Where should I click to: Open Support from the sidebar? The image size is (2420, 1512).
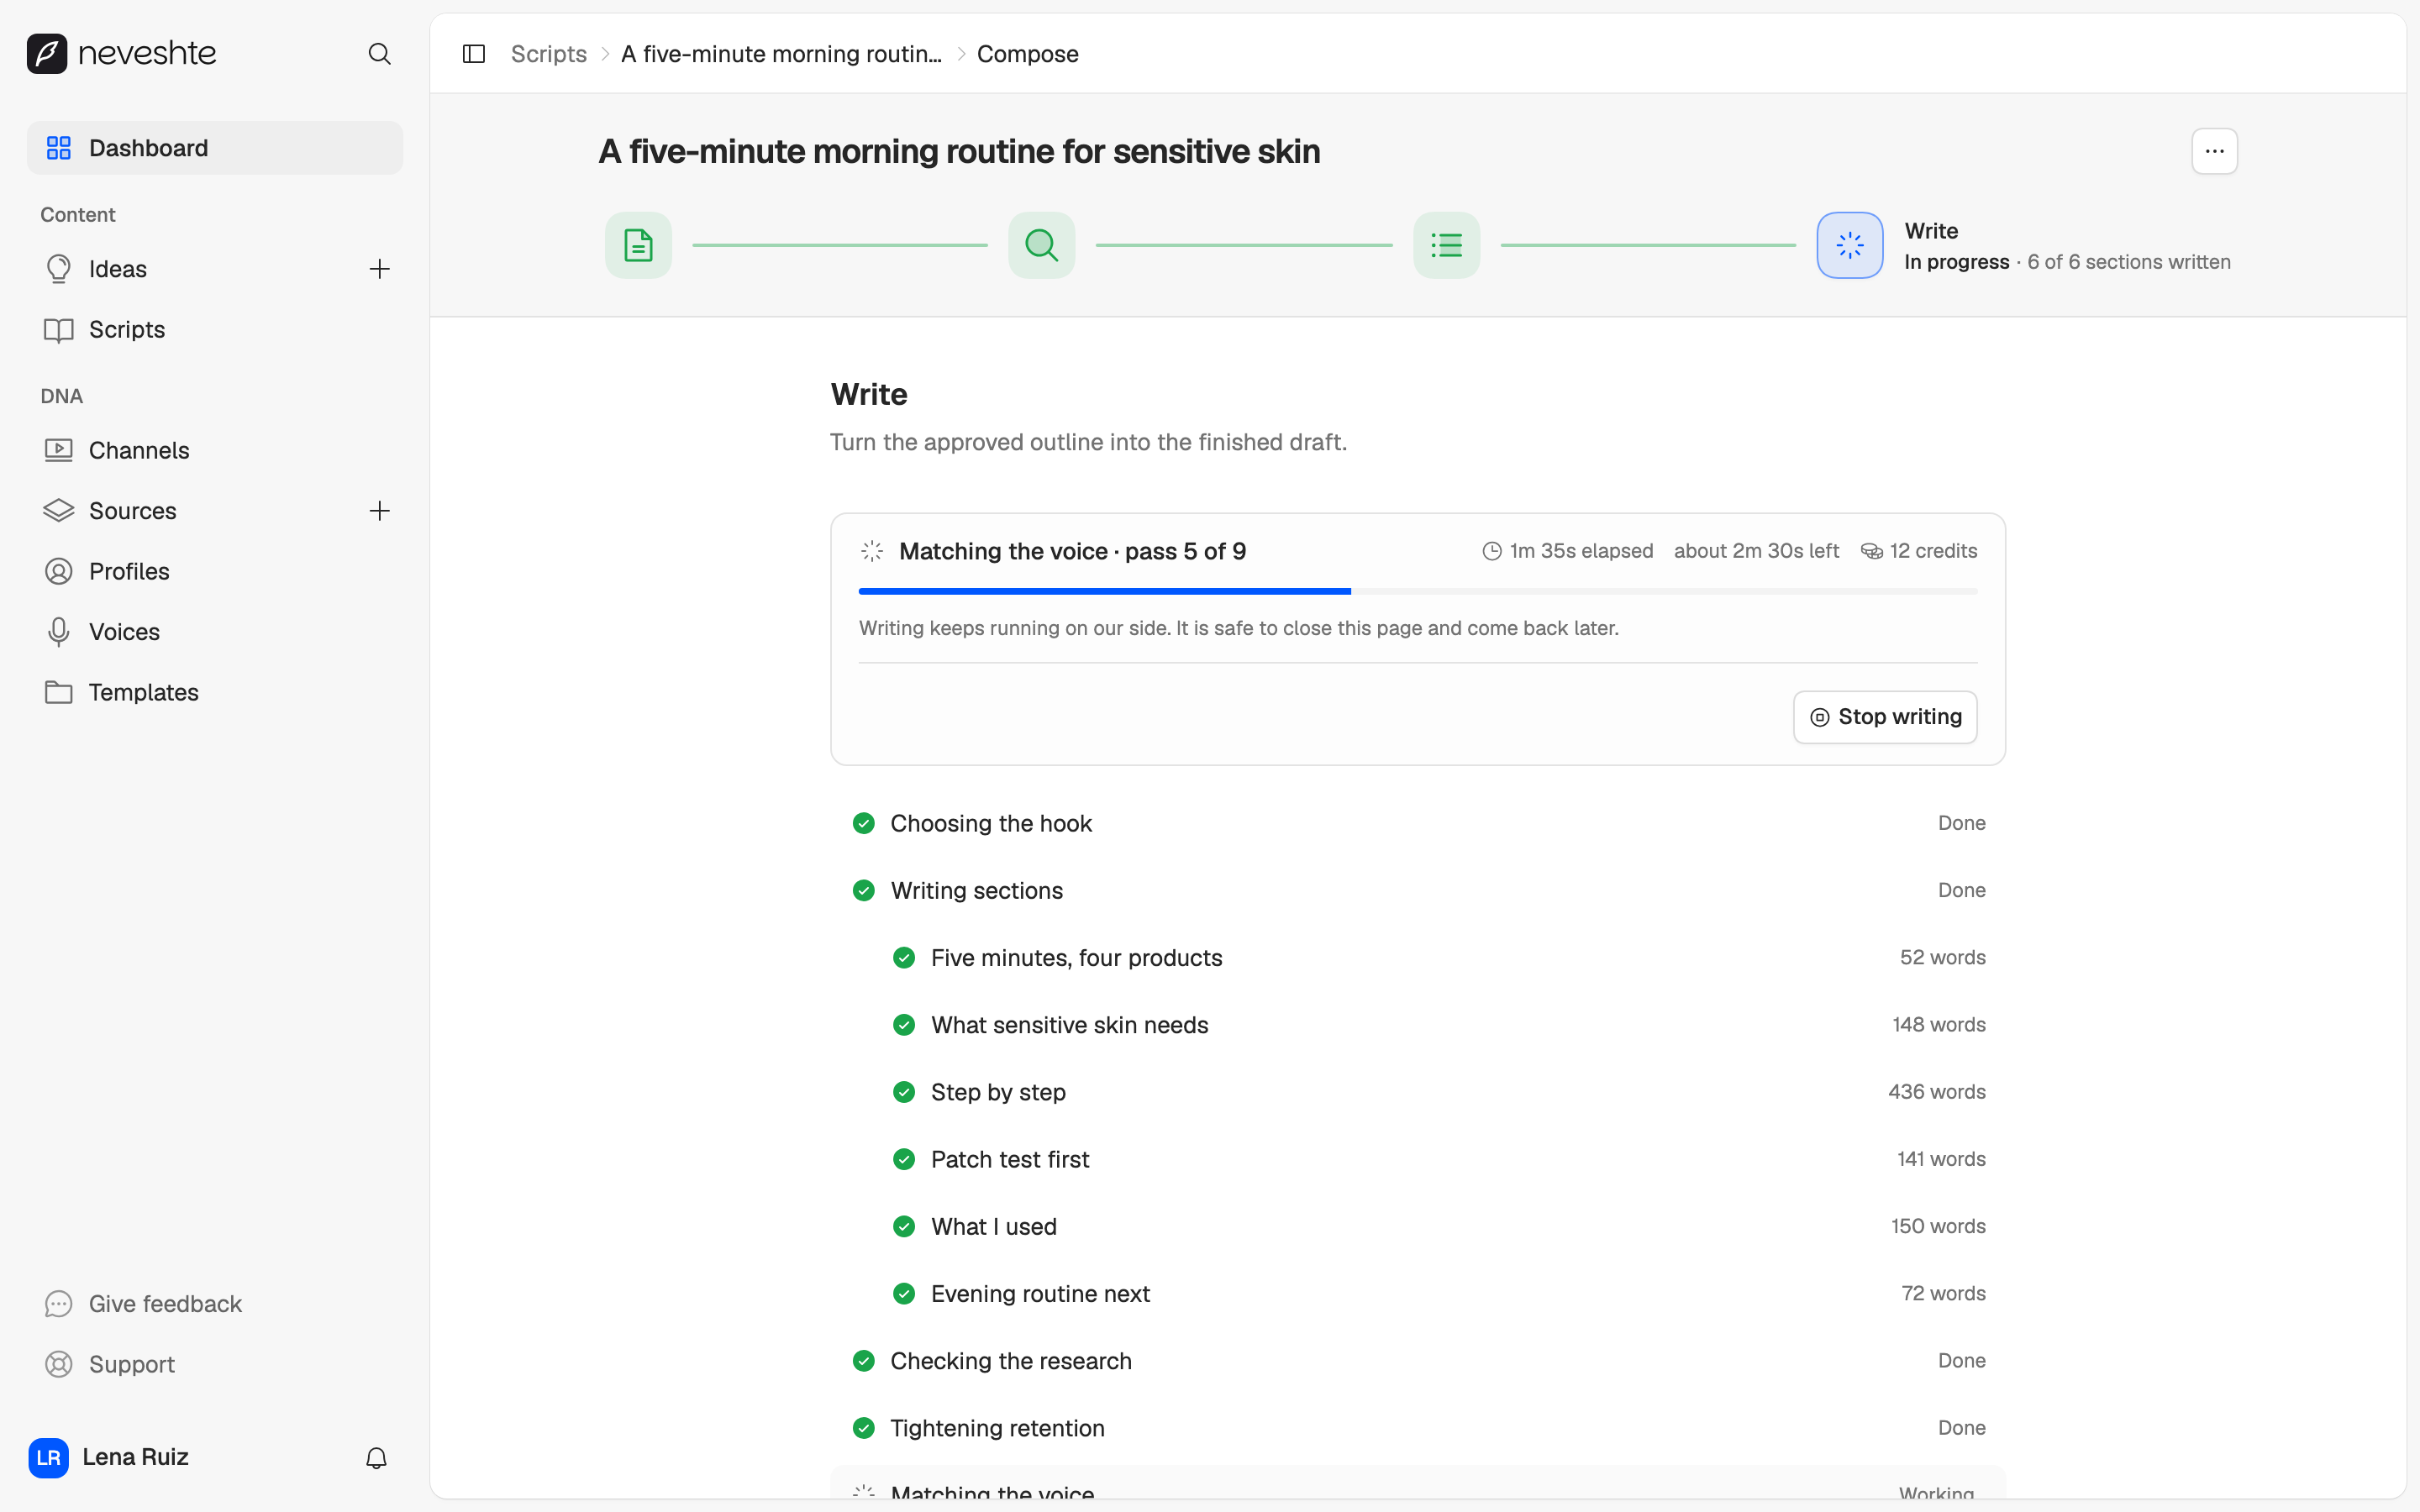(x=215, y=1365)
